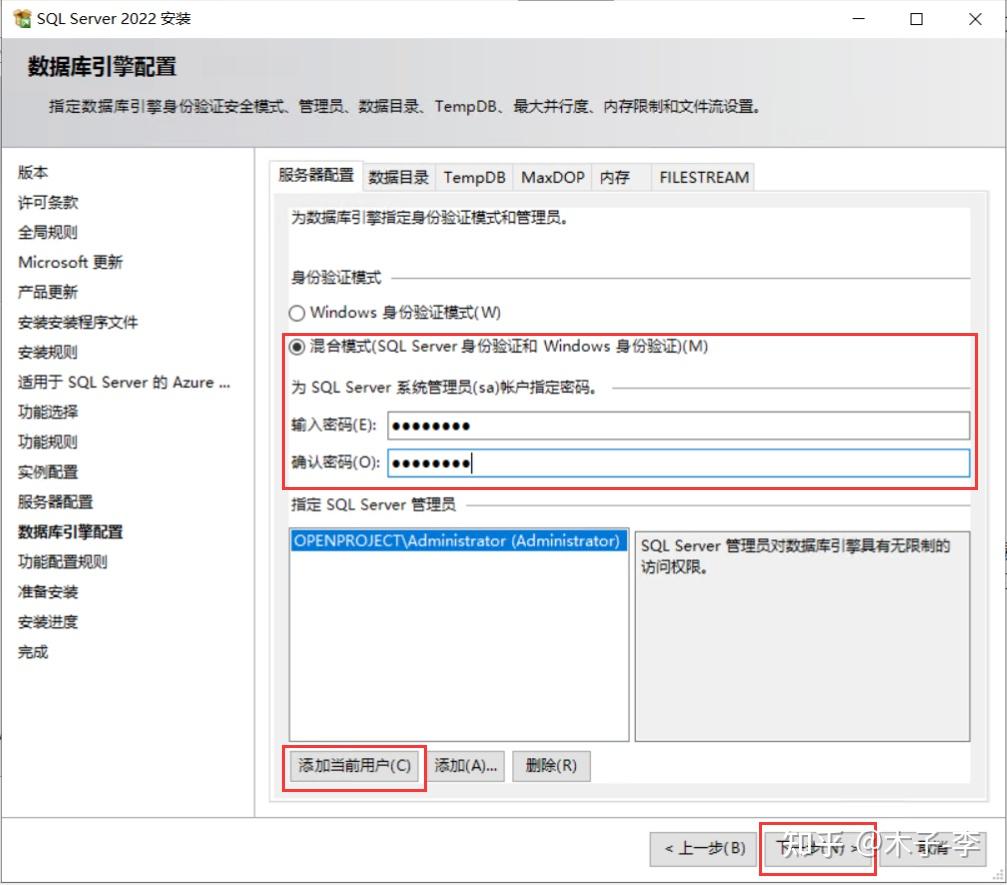Focus the 输入密码 password field

[x=678, y=426]
